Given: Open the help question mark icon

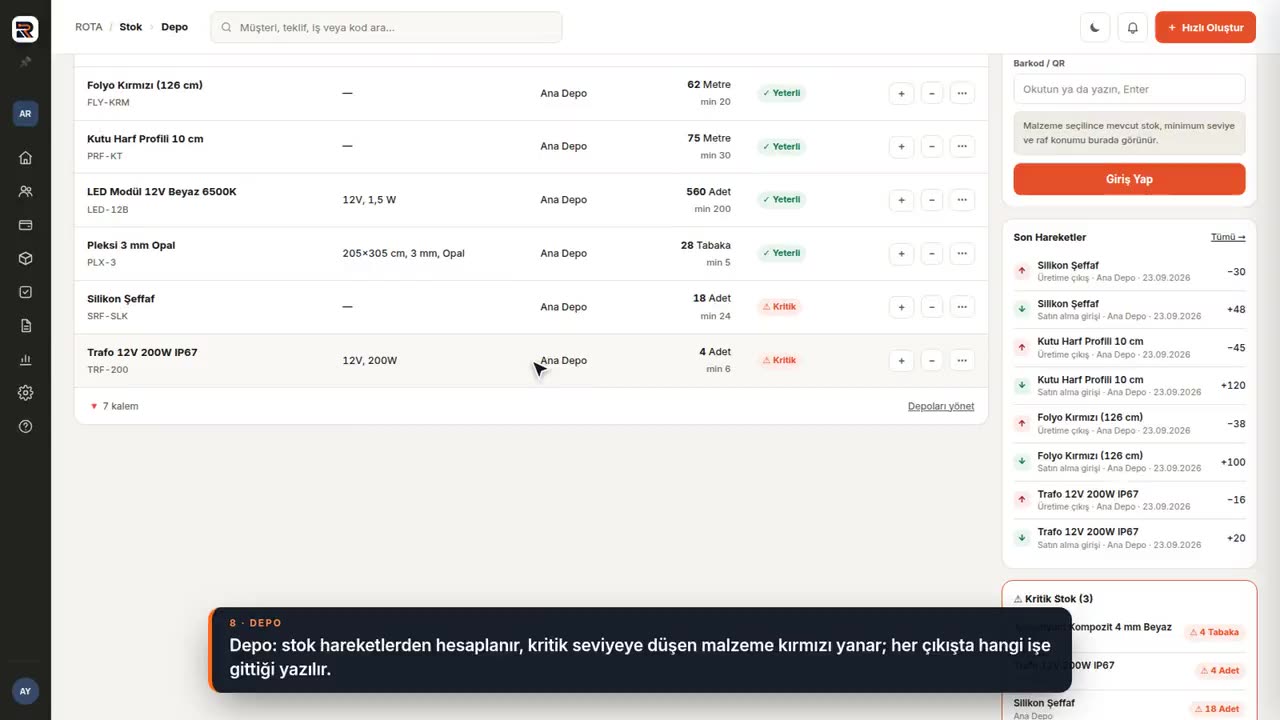Looking at the screenshot, I should click(x=25, y=426).
